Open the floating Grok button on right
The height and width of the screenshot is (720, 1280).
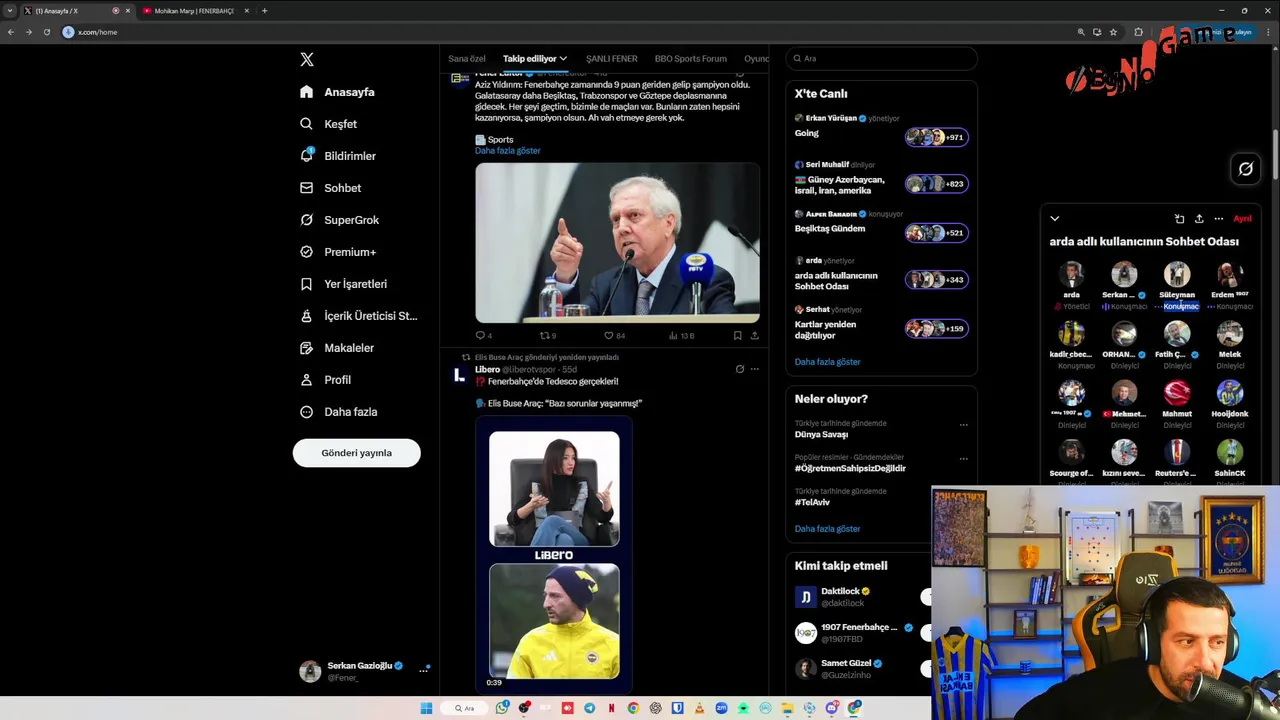[1246, 169]
